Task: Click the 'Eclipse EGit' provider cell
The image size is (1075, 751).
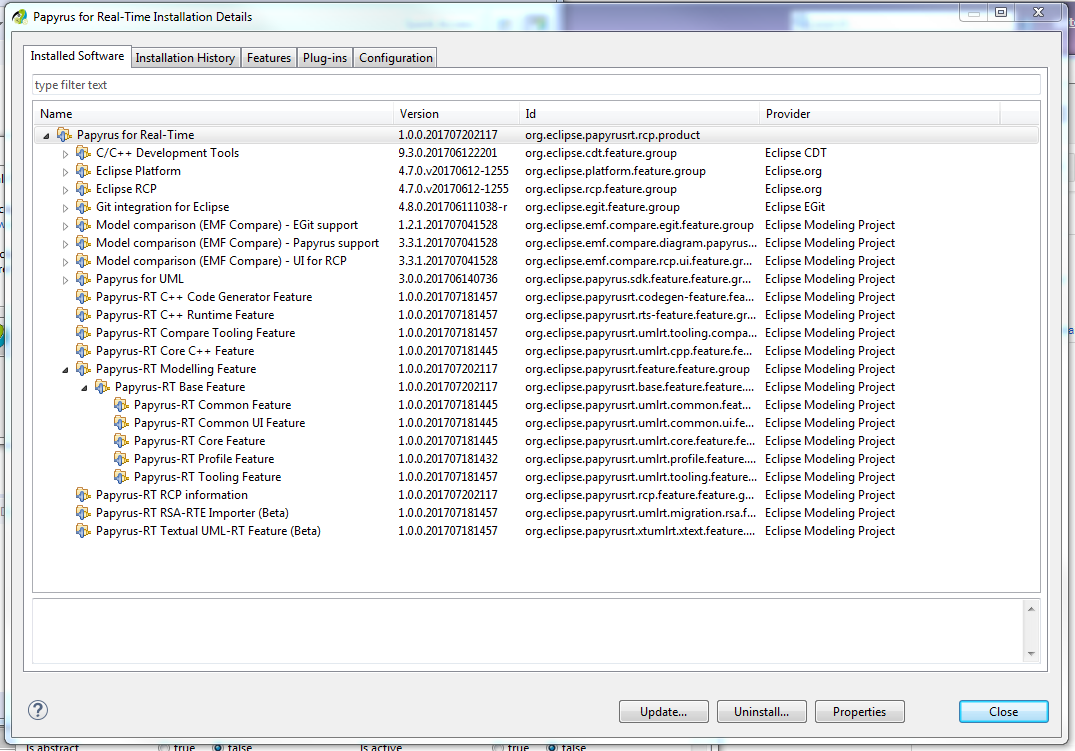Action: [x=795, y=207]
